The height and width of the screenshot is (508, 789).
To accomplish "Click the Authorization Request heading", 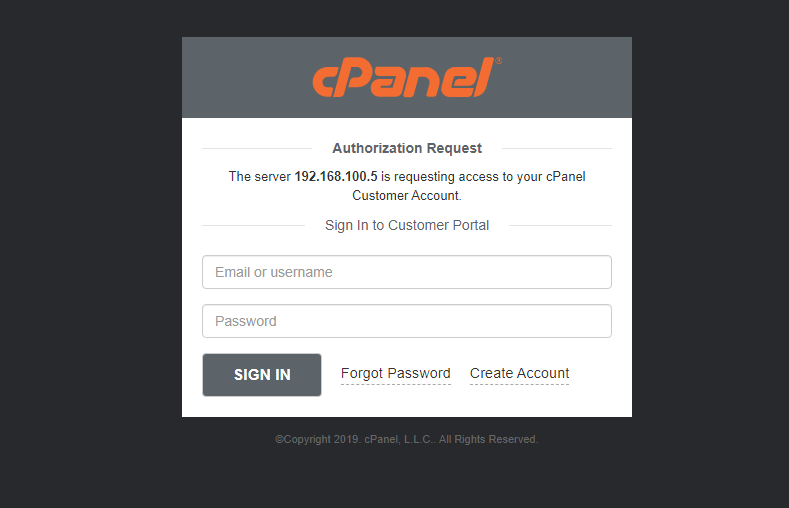I will (407, 148).
